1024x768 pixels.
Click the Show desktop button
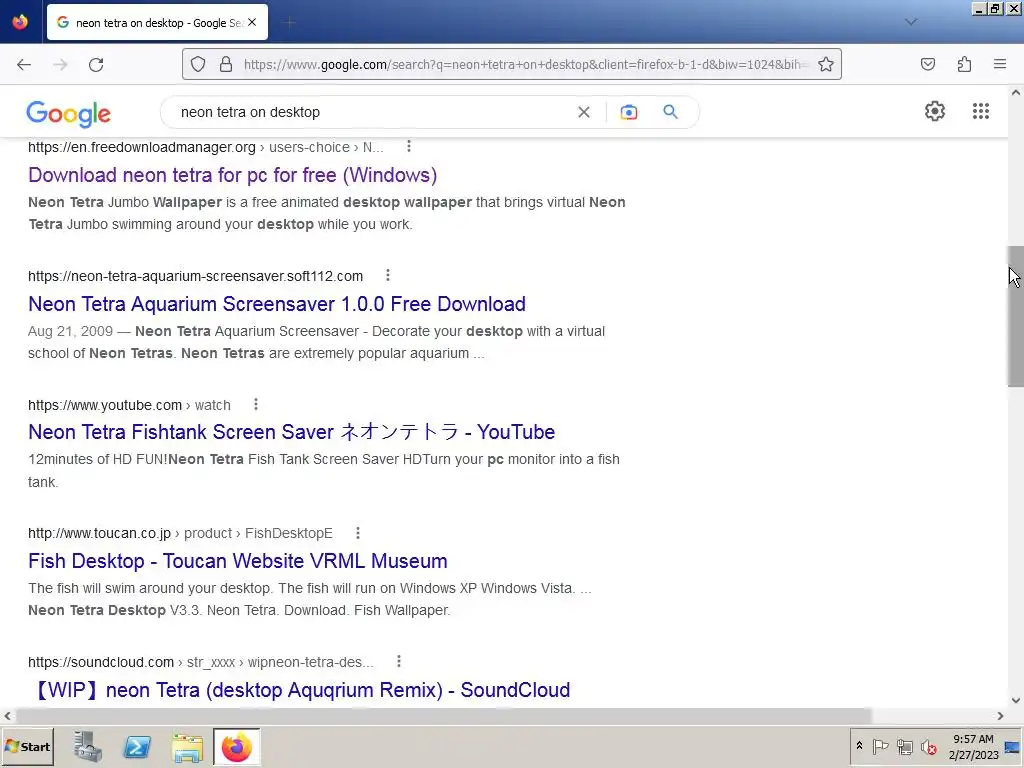click(x=1014, y=746)
